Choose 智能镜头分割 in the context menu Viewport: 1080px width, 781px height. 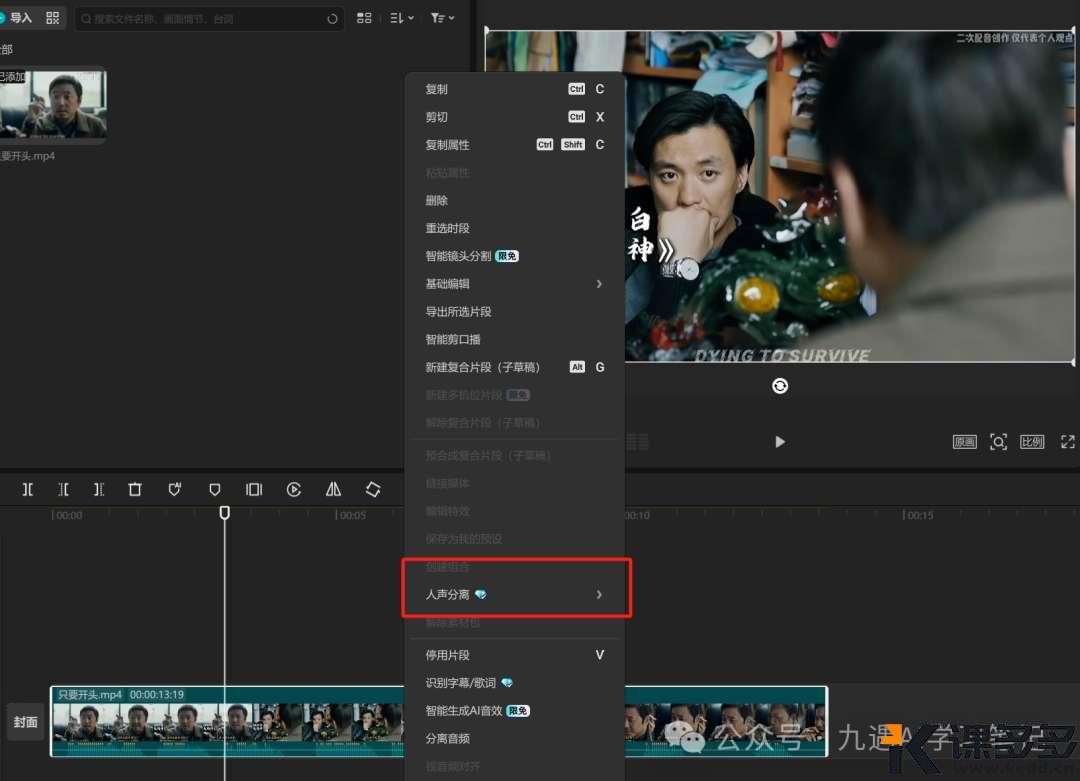coord(515,256)
